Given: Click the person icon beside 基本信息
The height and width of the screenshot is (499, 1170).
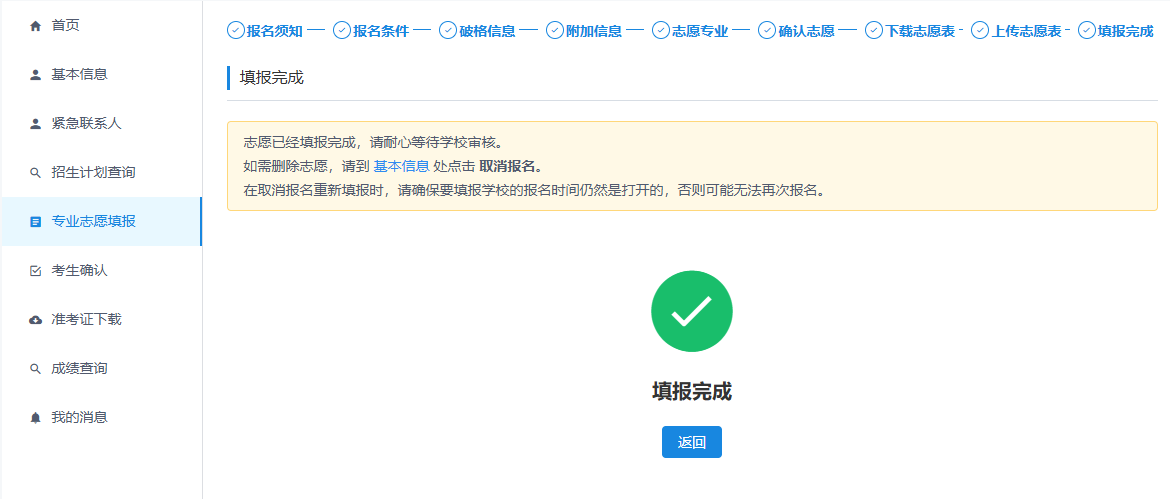Looking at the screenshot, I should point(36,74).
